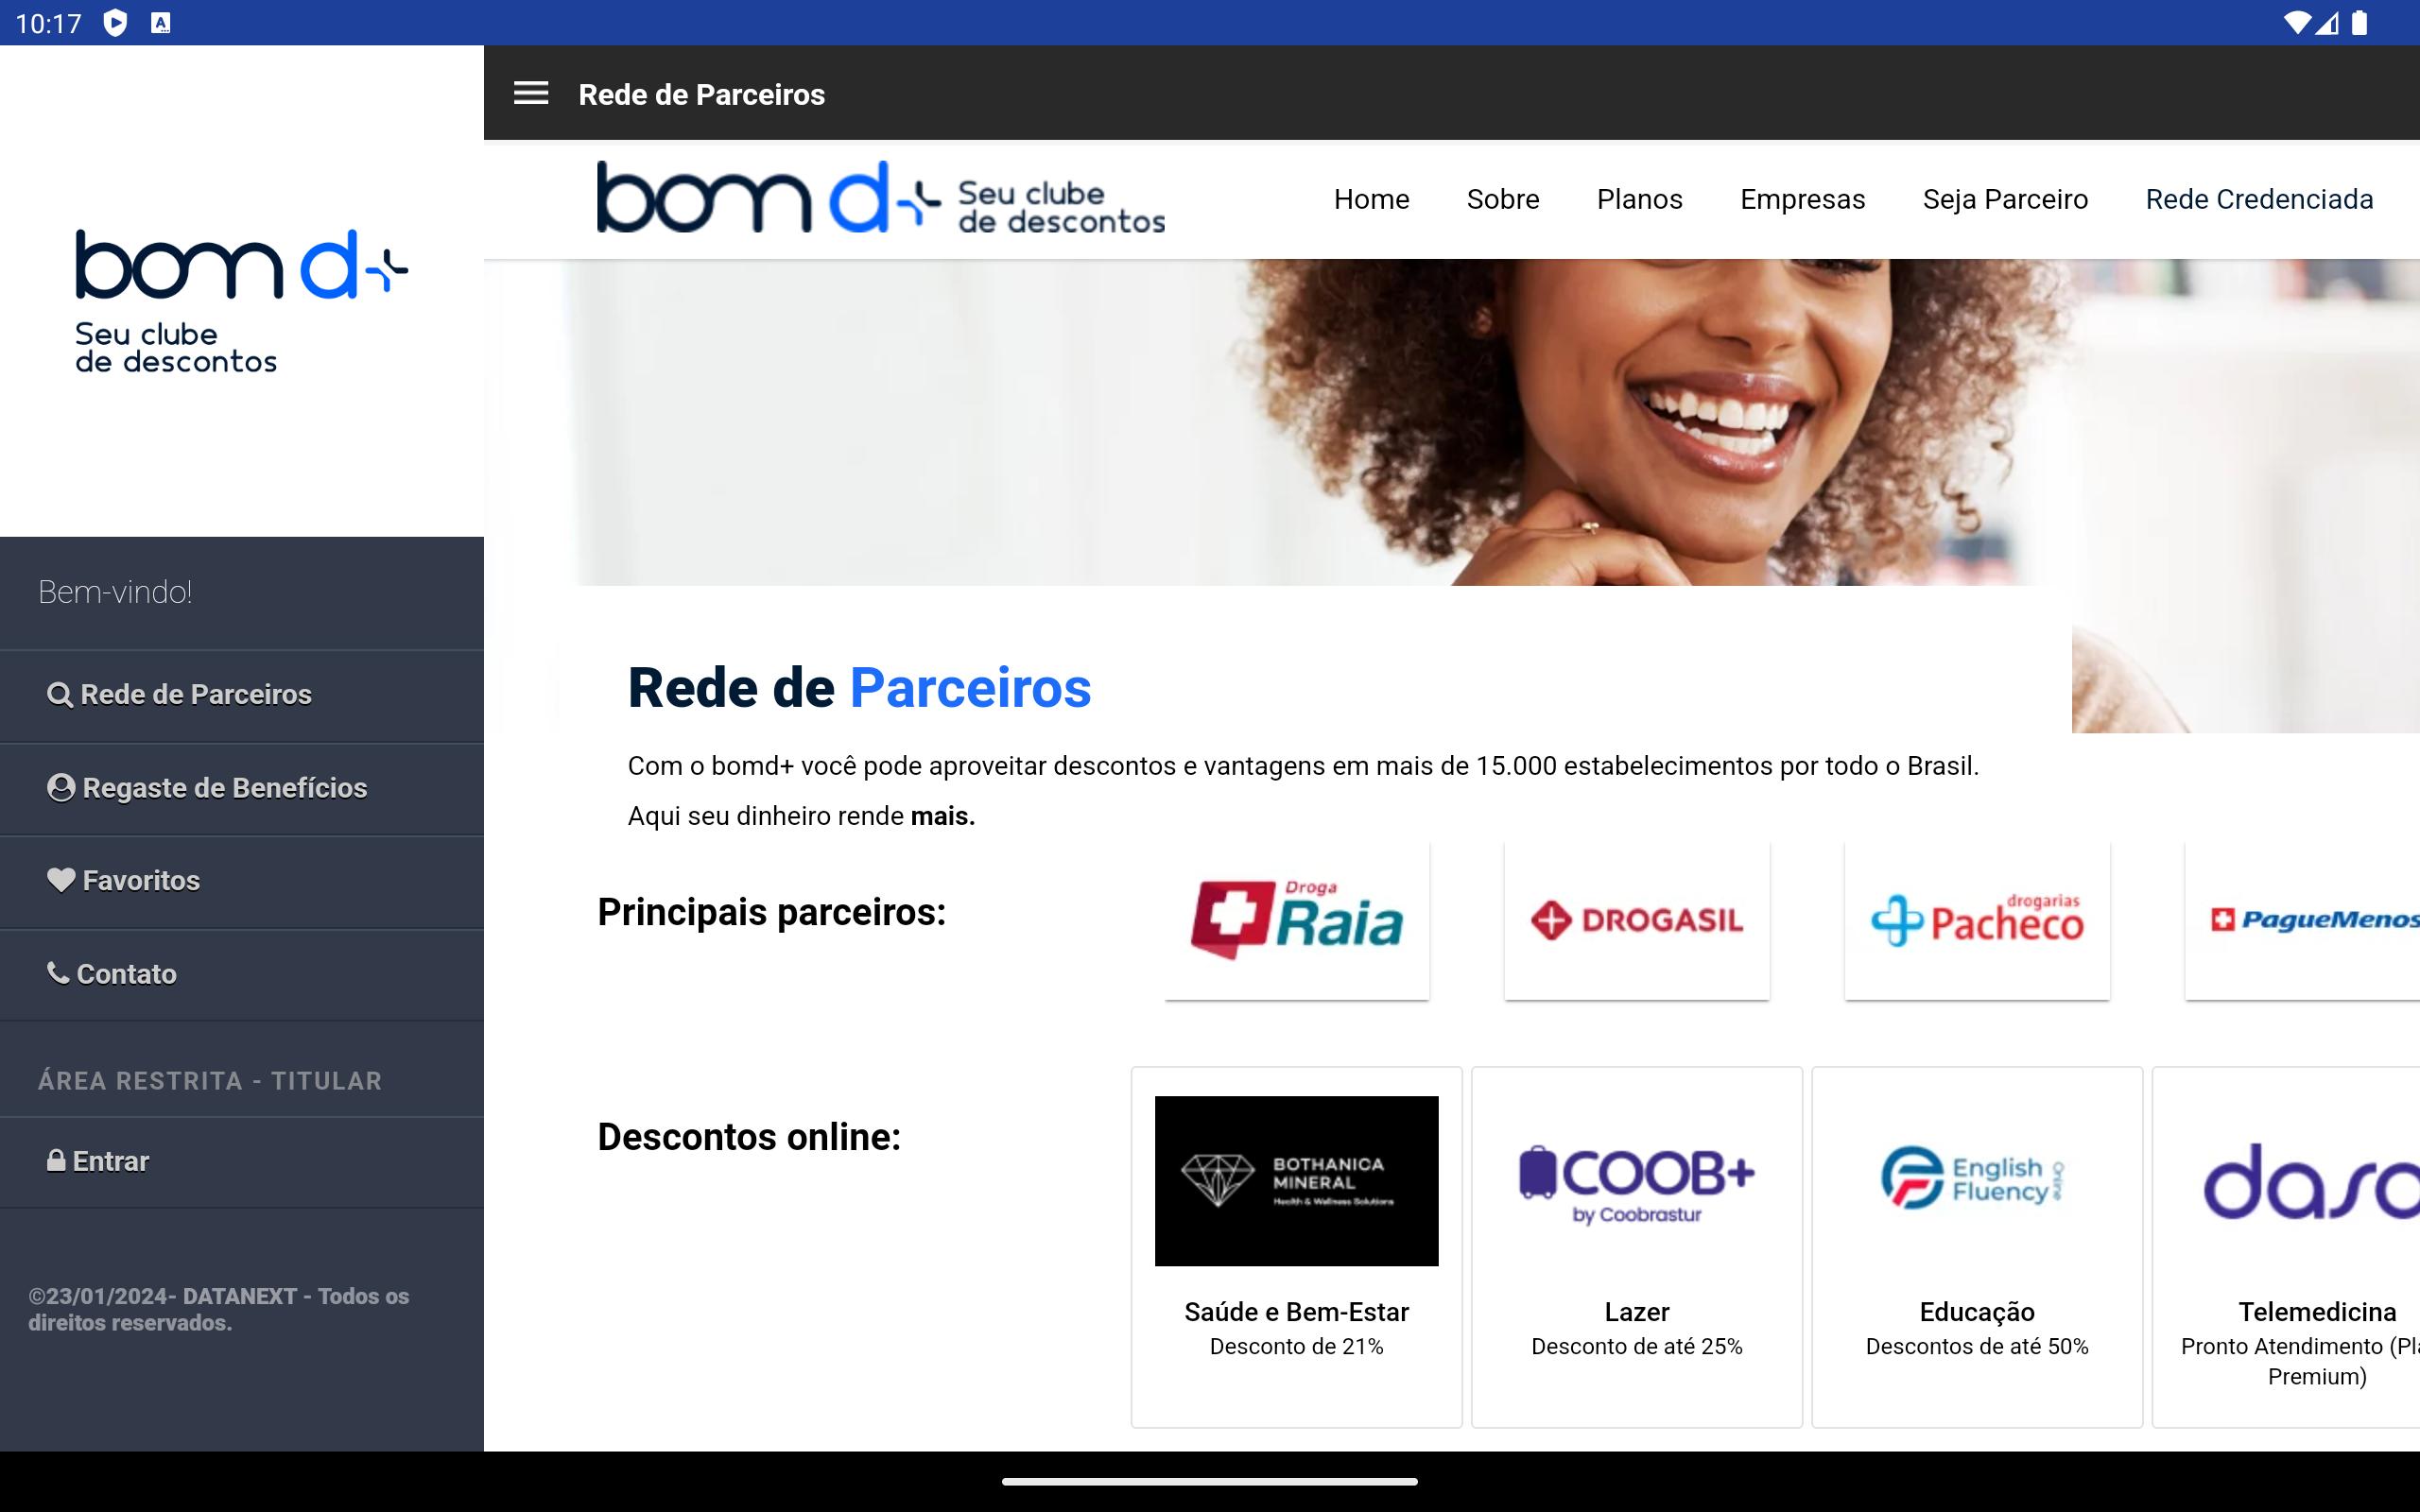This screenshot has height=1512, width=2420.
Task: Open the Planos navigation item
Action: (1639, 199)
